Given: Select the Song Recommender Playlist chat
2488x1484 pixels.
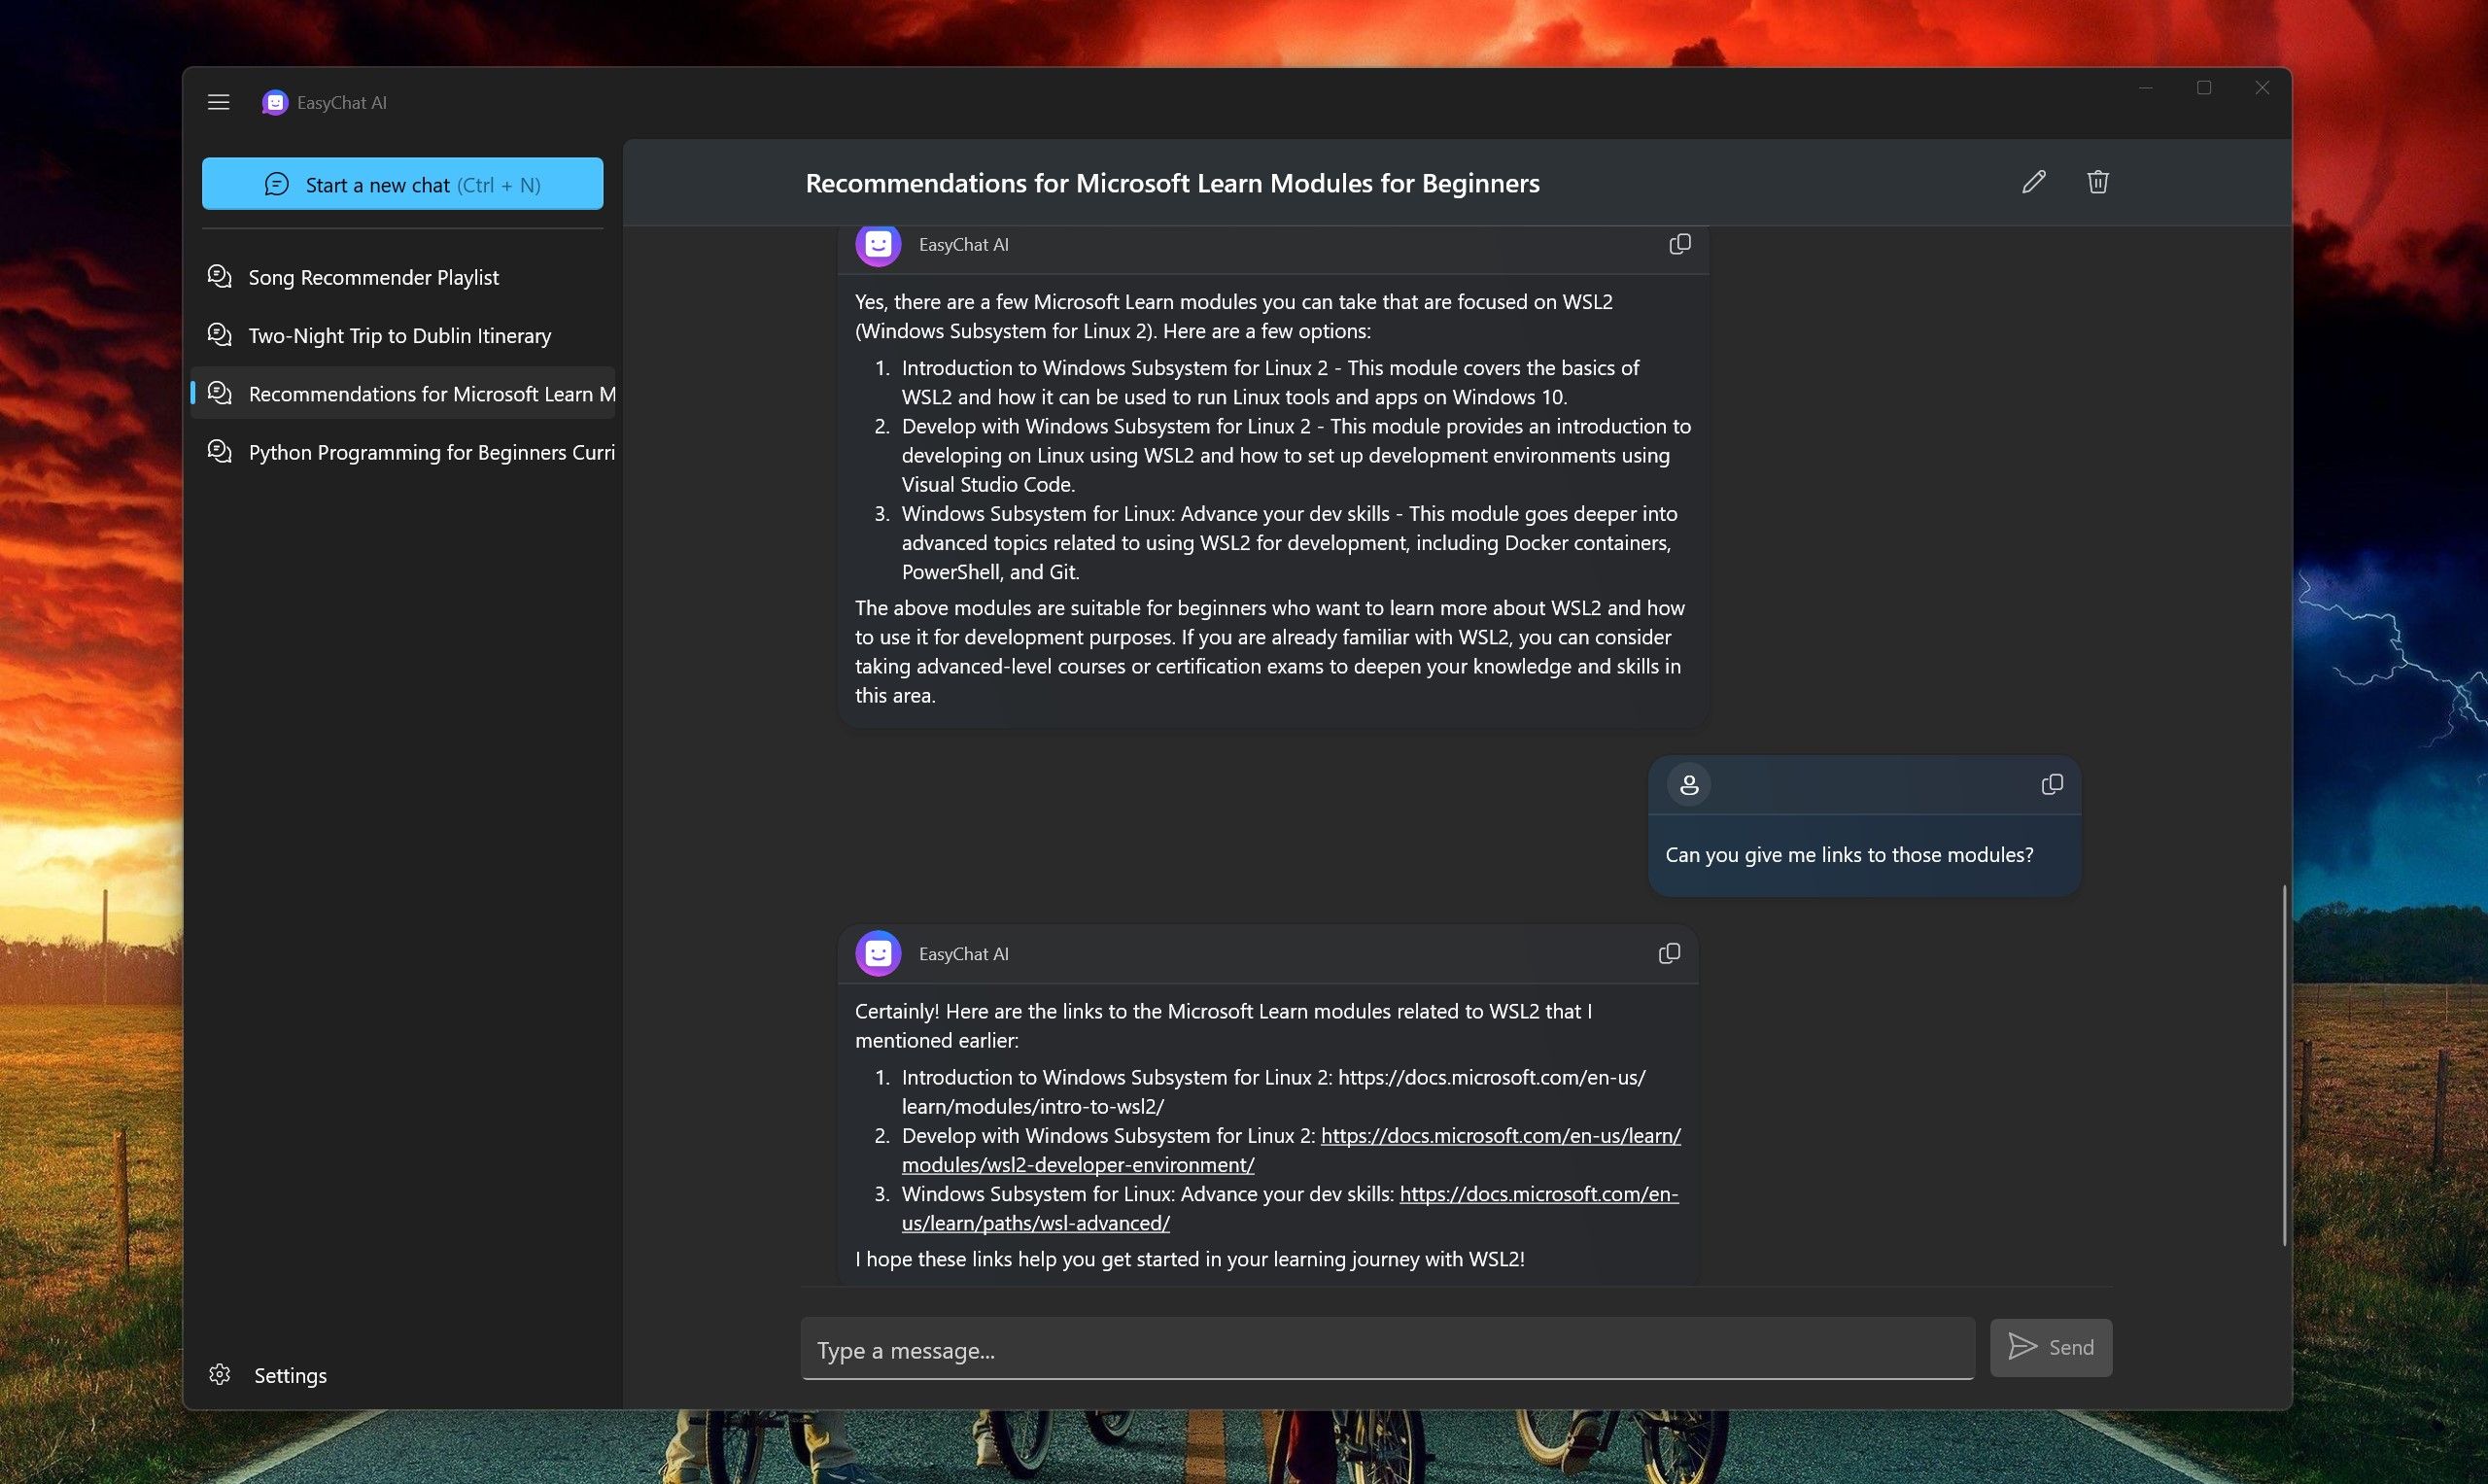Looking at the screenshot, I should point(373,277).
